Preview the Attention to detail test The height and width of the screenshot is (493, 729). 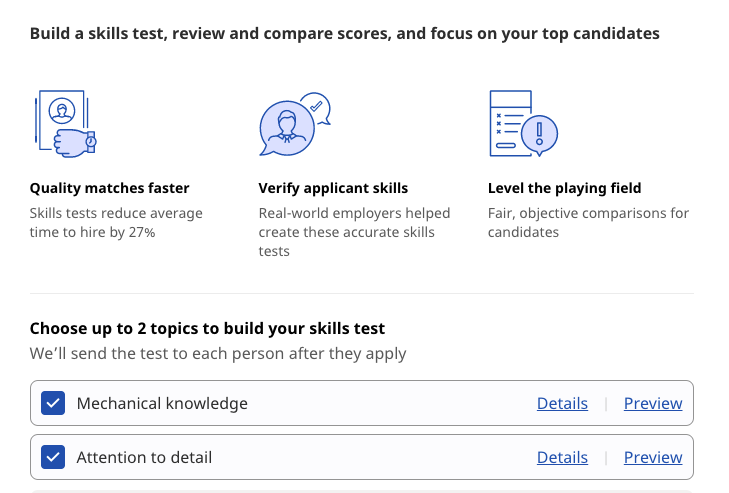pos(653,457)
